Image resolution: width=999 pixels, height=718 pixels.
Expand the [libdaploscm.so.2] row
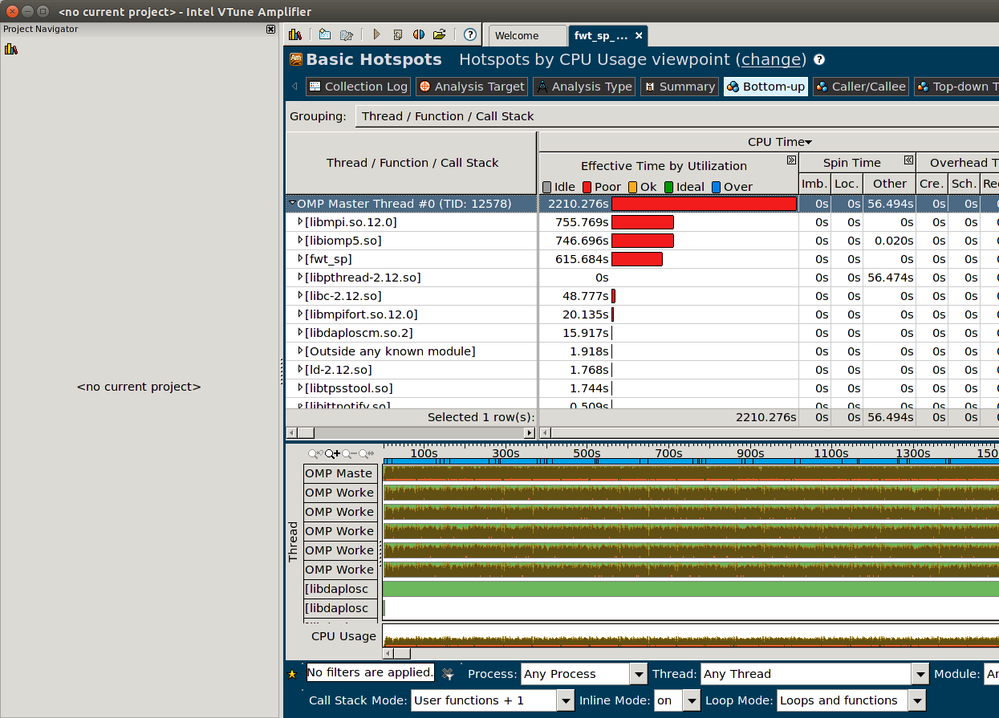point(300,333)
